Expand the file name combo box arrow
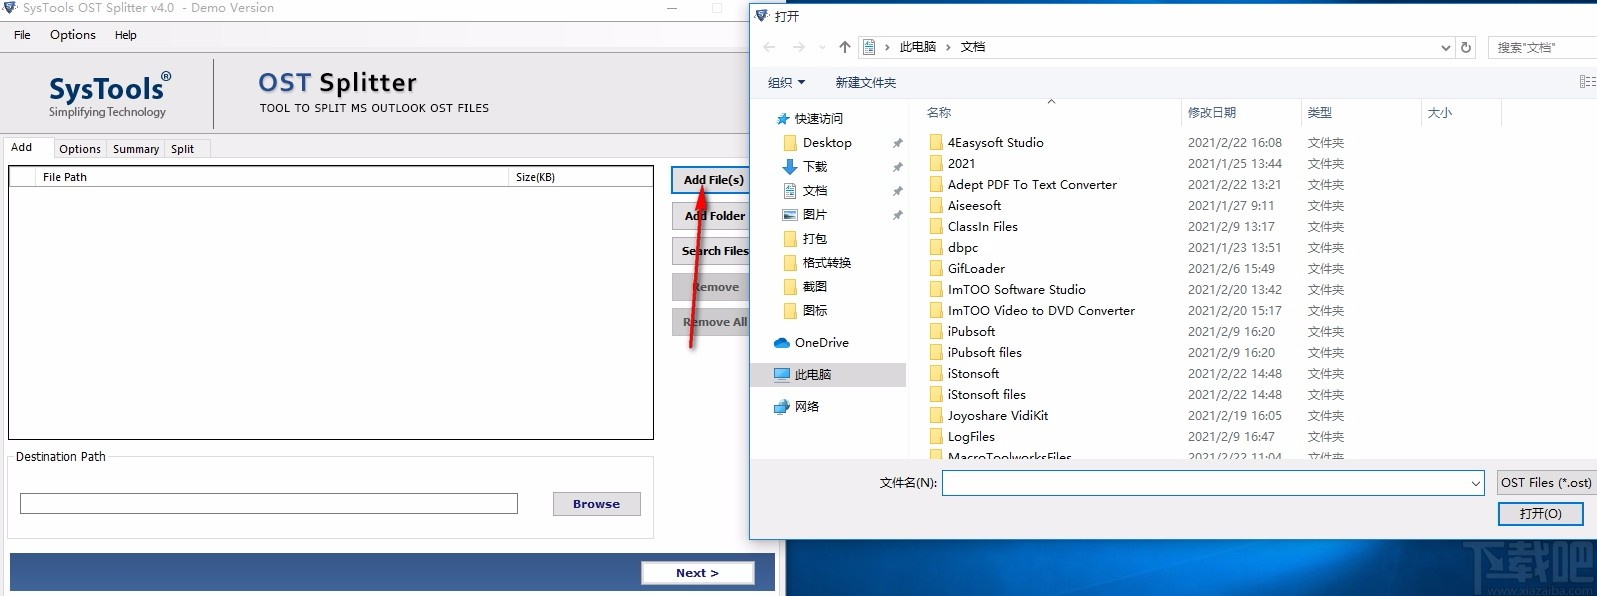Viewport: 1597px width, 596px height. coord(1475,483)
